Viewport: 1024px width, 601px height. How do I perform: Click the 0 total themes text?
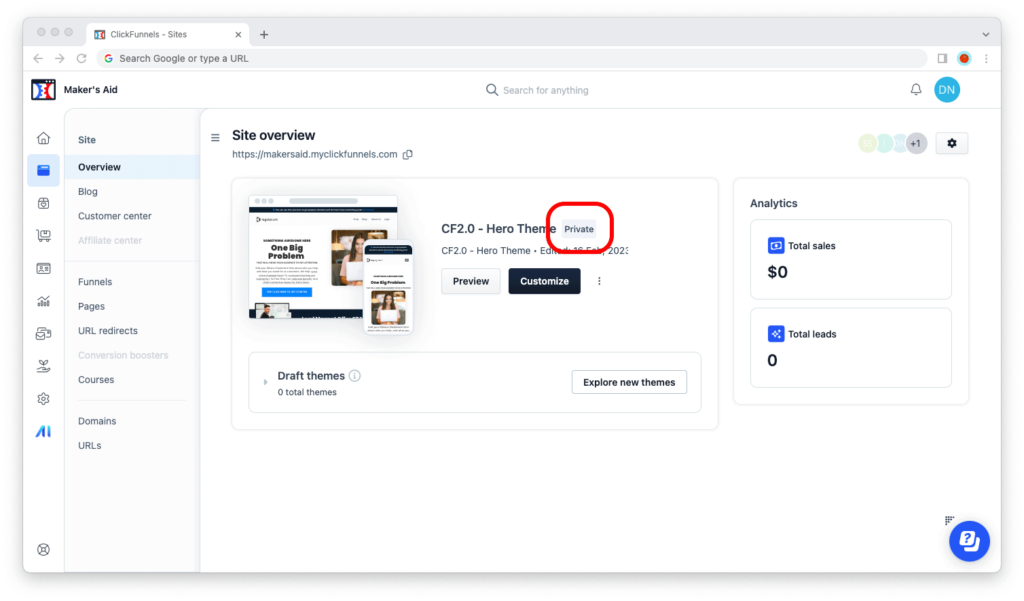point(307,392)
